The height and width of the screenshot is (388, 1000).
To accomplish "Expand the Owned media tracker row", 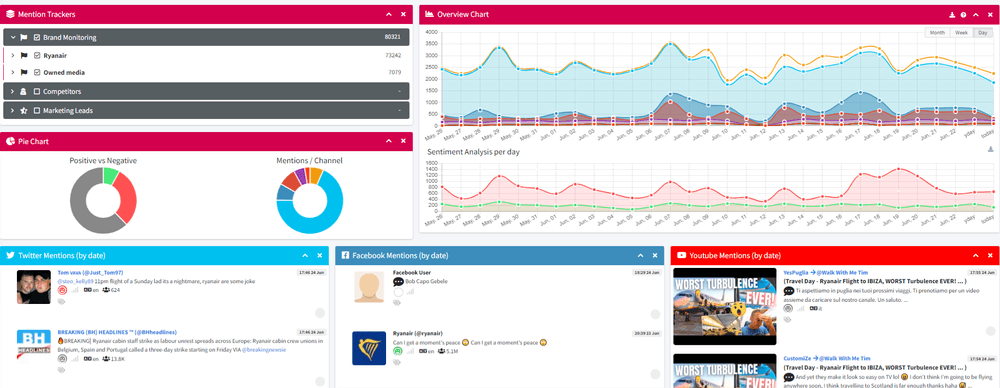I will tap(13, 73).
